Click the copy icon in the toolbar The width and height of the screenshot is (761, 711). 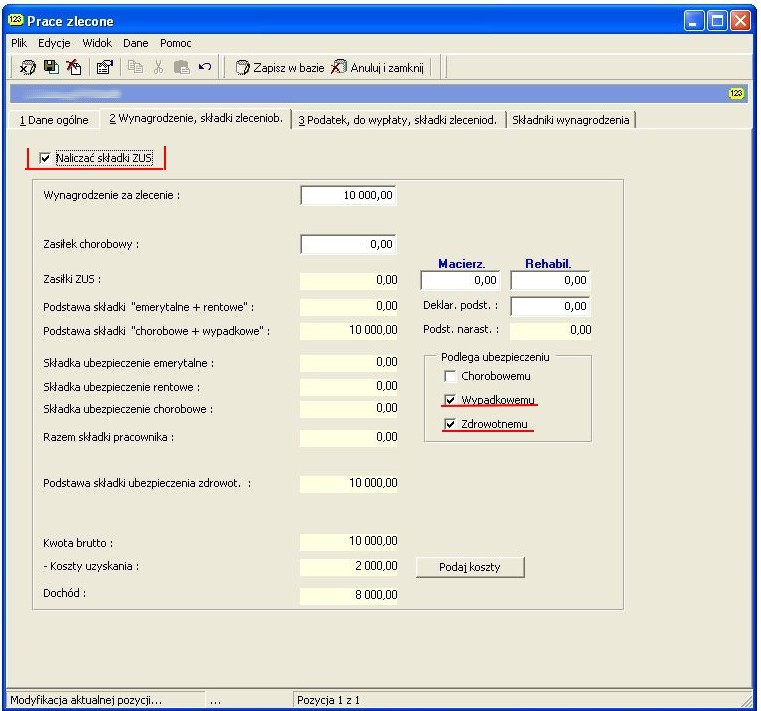click(135, 67)
